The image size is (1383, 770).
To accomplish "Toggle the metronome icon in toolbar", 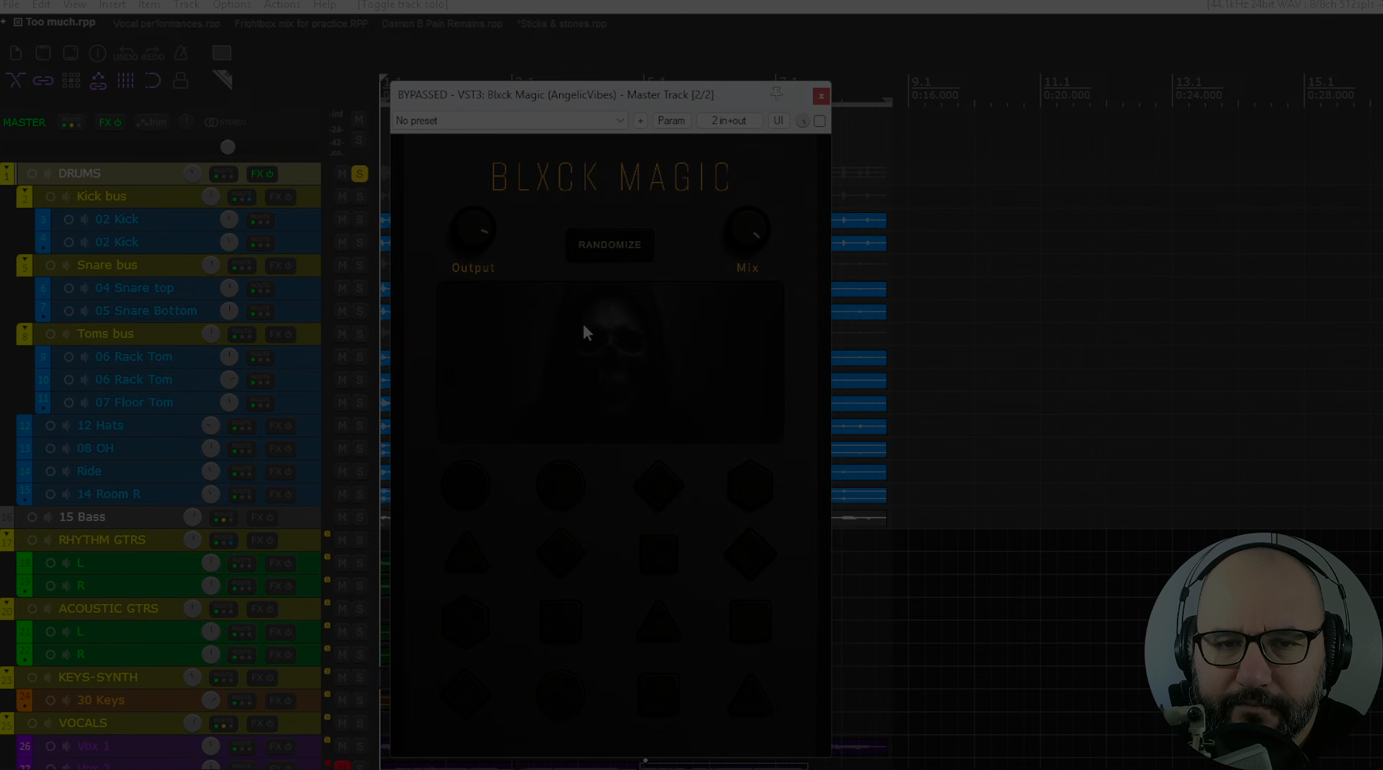I will click(x=181, y=53).
